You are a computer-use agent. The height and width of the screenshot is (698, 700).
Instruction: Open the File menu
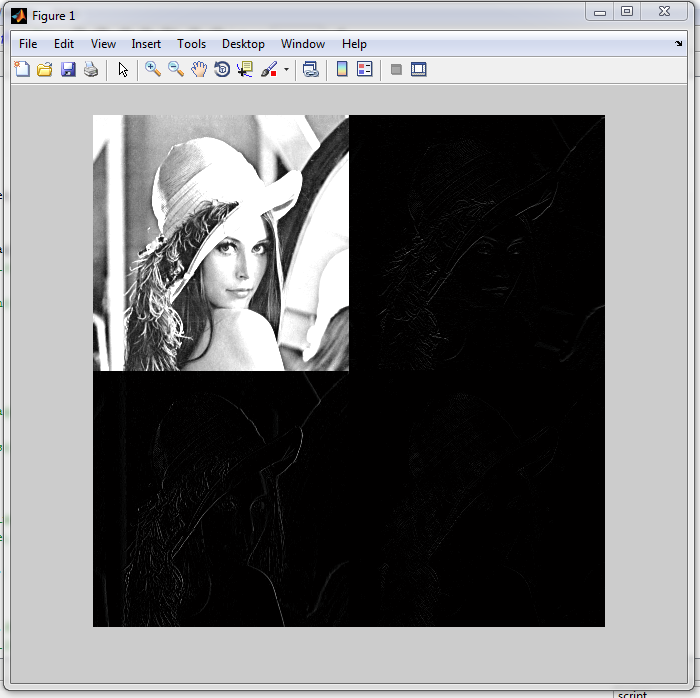pos(28,44)
